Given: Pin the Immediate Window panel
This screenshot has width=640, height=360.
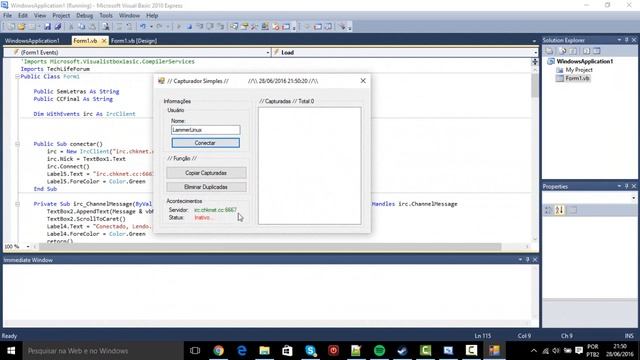Looking at the screenshot, I should (x=527, y=260).
